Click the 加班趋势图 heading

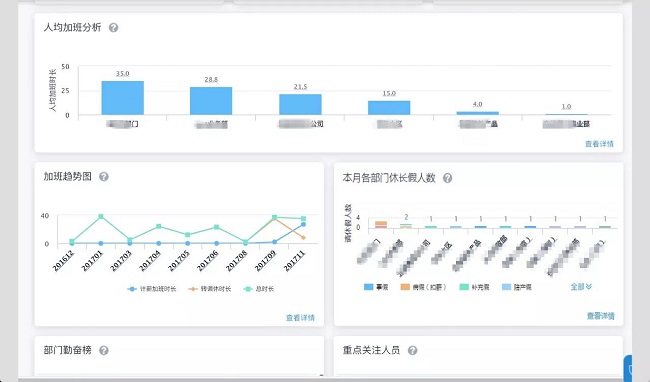pyautogui.click(x=68, y=176)
